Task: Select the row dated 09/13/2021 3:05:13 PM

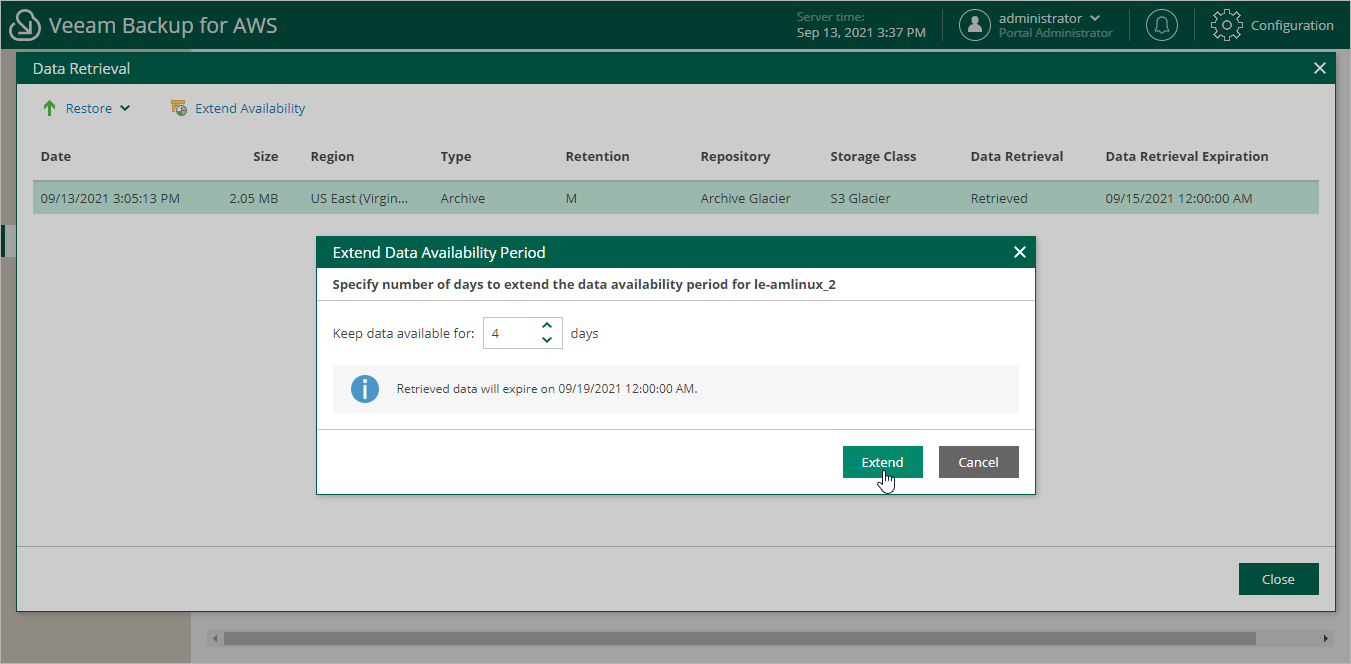Action: click(676, 198)
